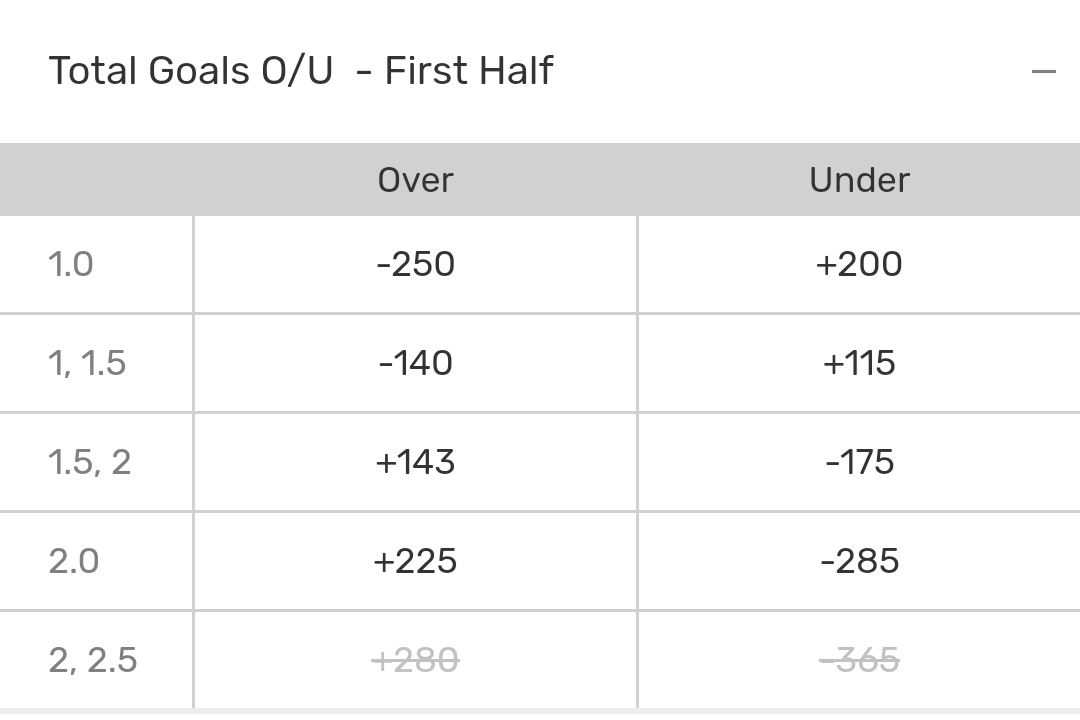
Task: Click struck-through Over +280 odds
Action: [x=416, y=660]
